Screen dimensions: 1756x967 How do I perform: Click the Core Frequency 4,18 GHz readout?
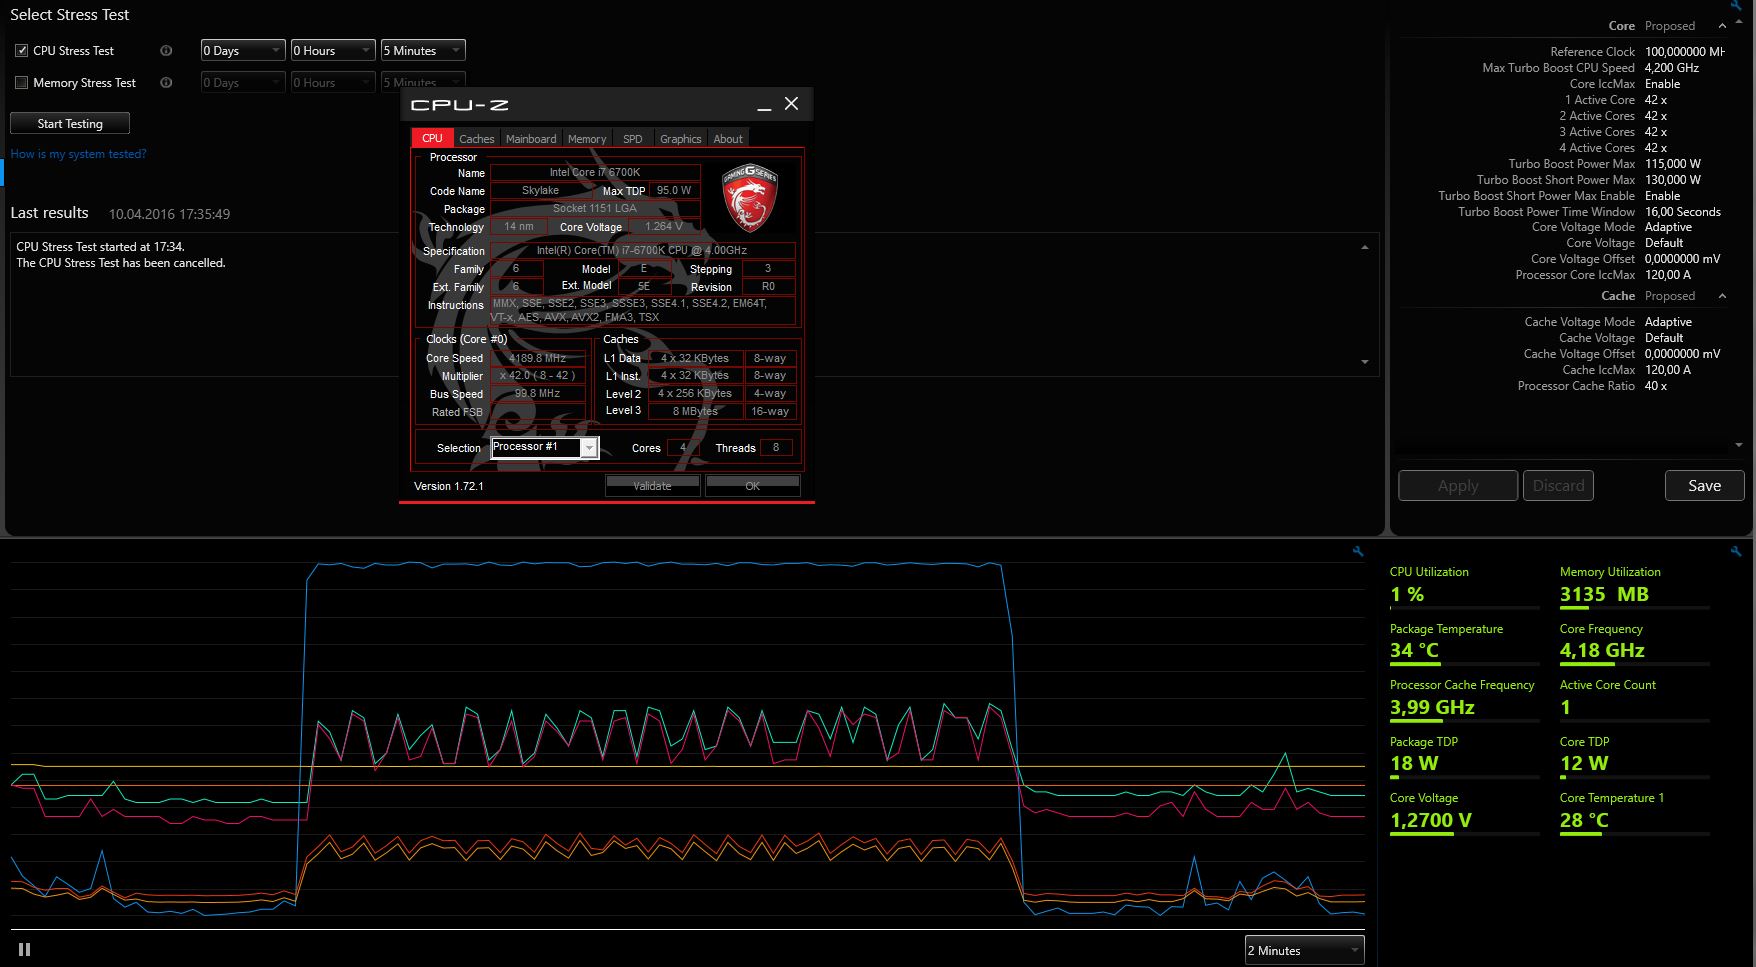click(x=1634, y=642)
